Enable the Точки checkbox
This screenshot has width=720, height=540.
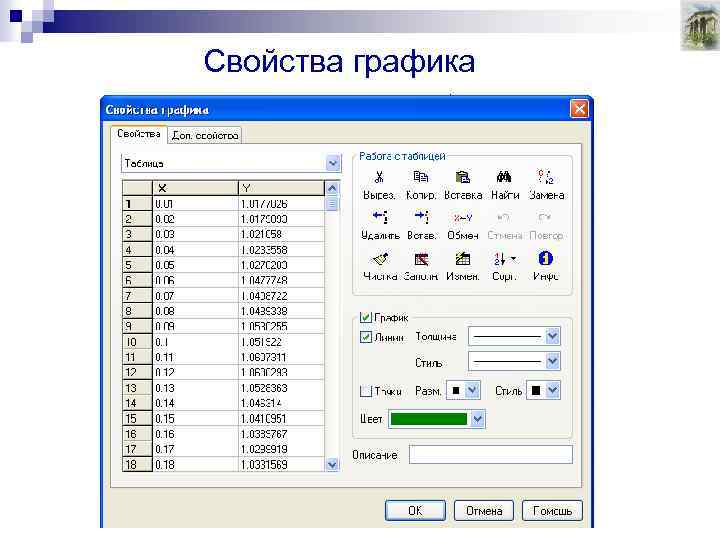click(366, 391)
